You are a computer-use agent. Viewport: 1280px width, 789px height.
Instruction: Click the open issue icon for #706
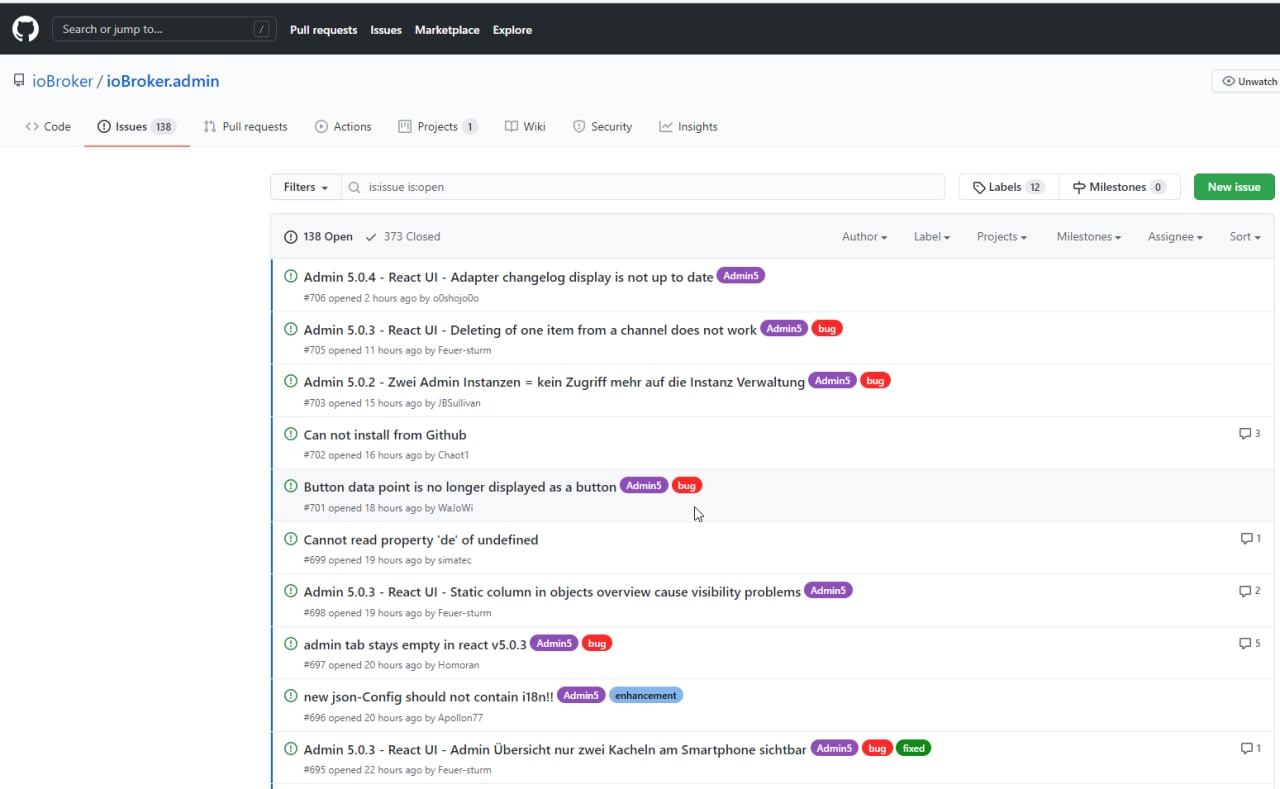(291, 276)
